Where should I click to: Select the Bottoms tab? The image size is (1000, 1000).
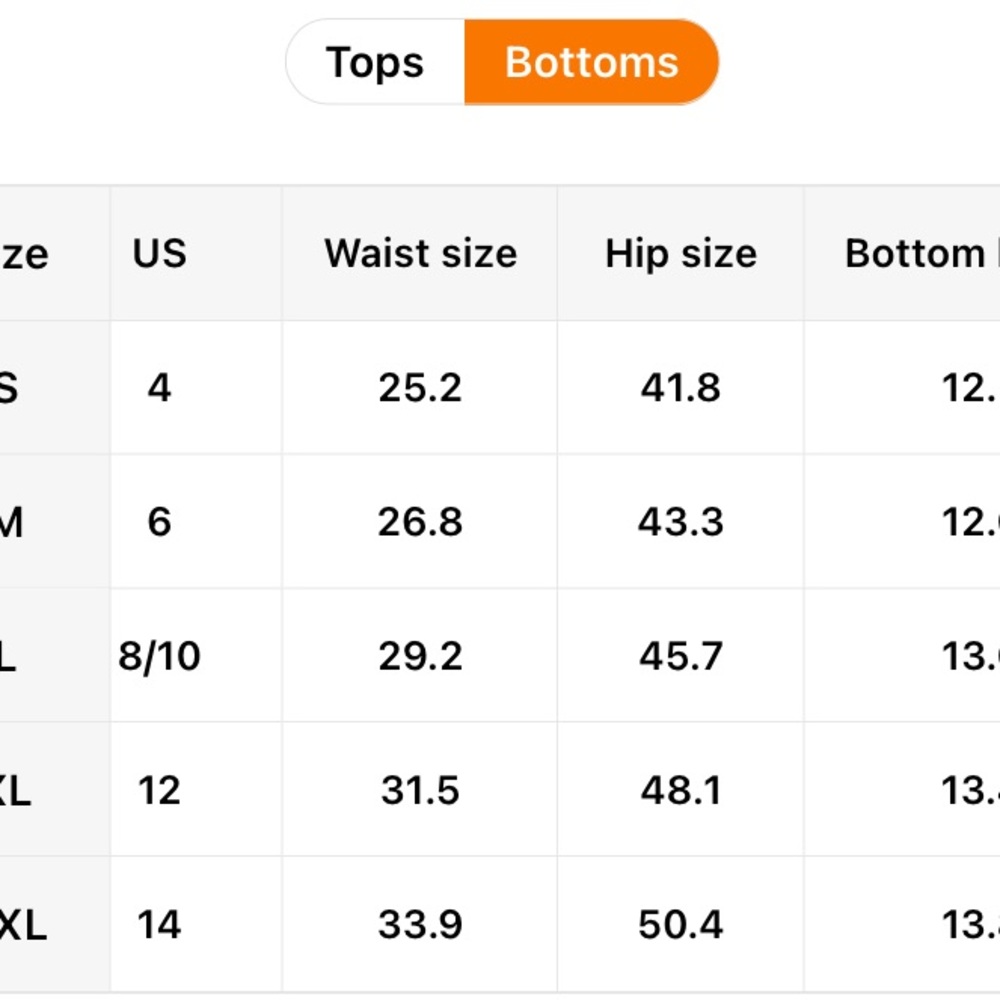pyautogui.click(x=591, y=62)
